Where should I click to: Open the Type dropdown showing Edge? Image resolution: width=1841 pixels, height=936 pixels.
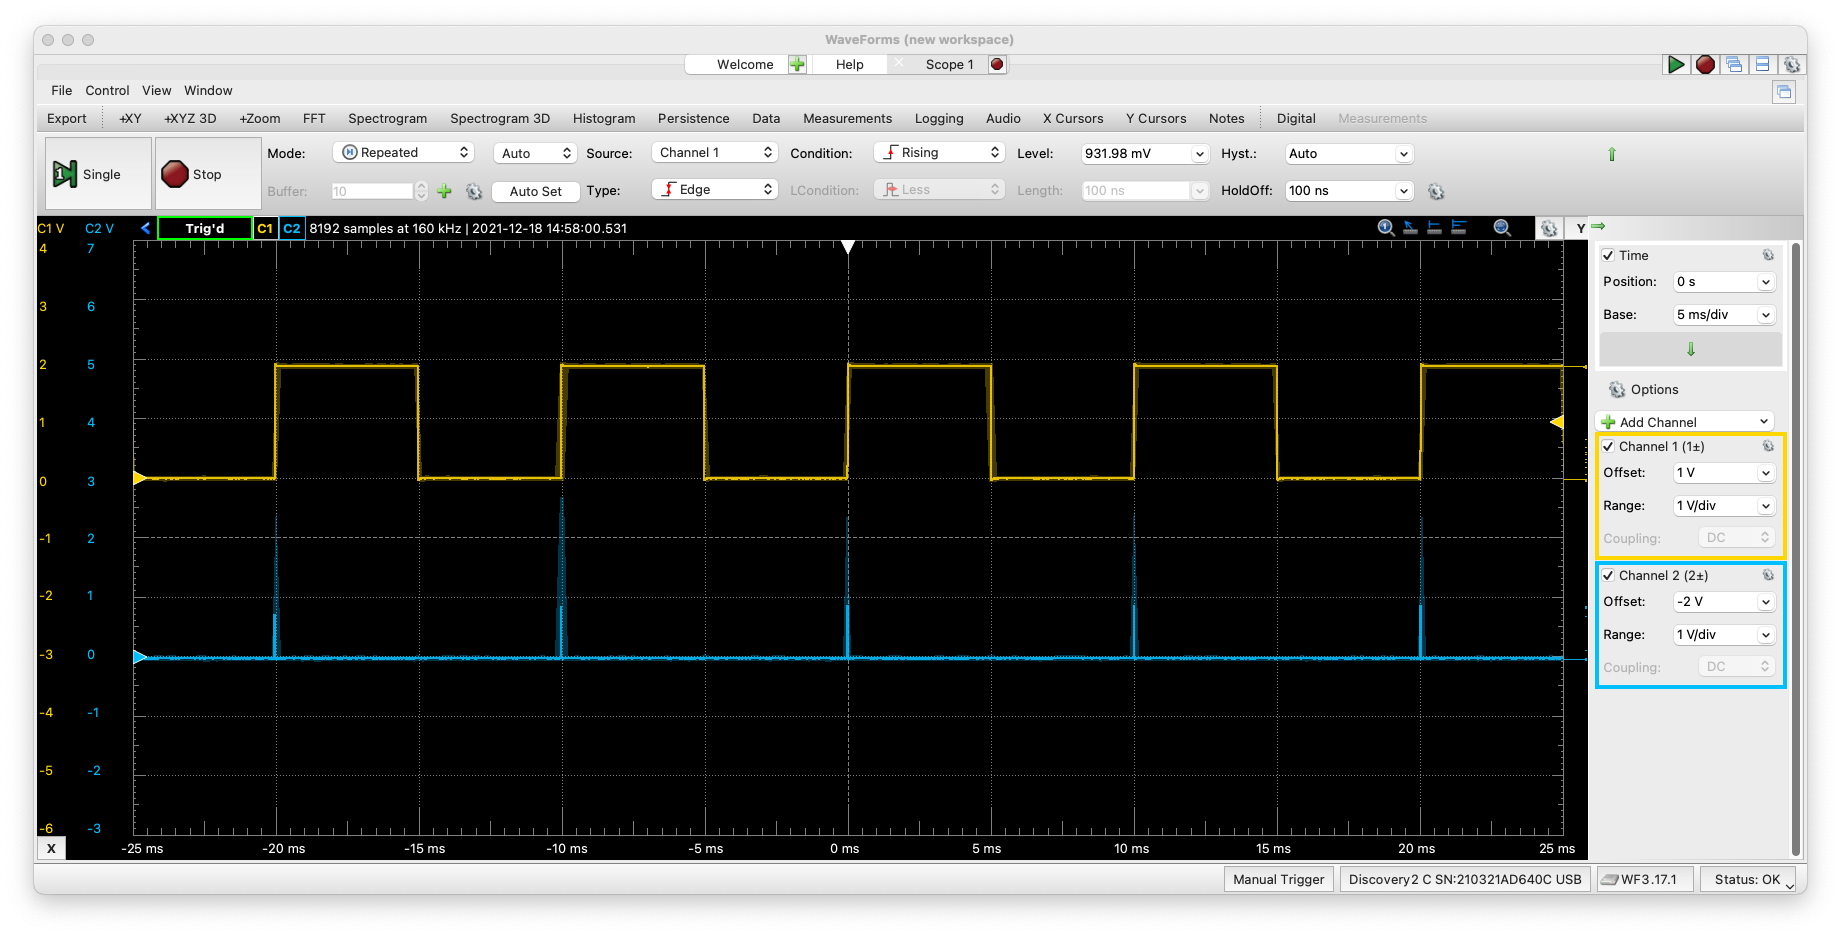pyautogui.click(x=715, y=189)
